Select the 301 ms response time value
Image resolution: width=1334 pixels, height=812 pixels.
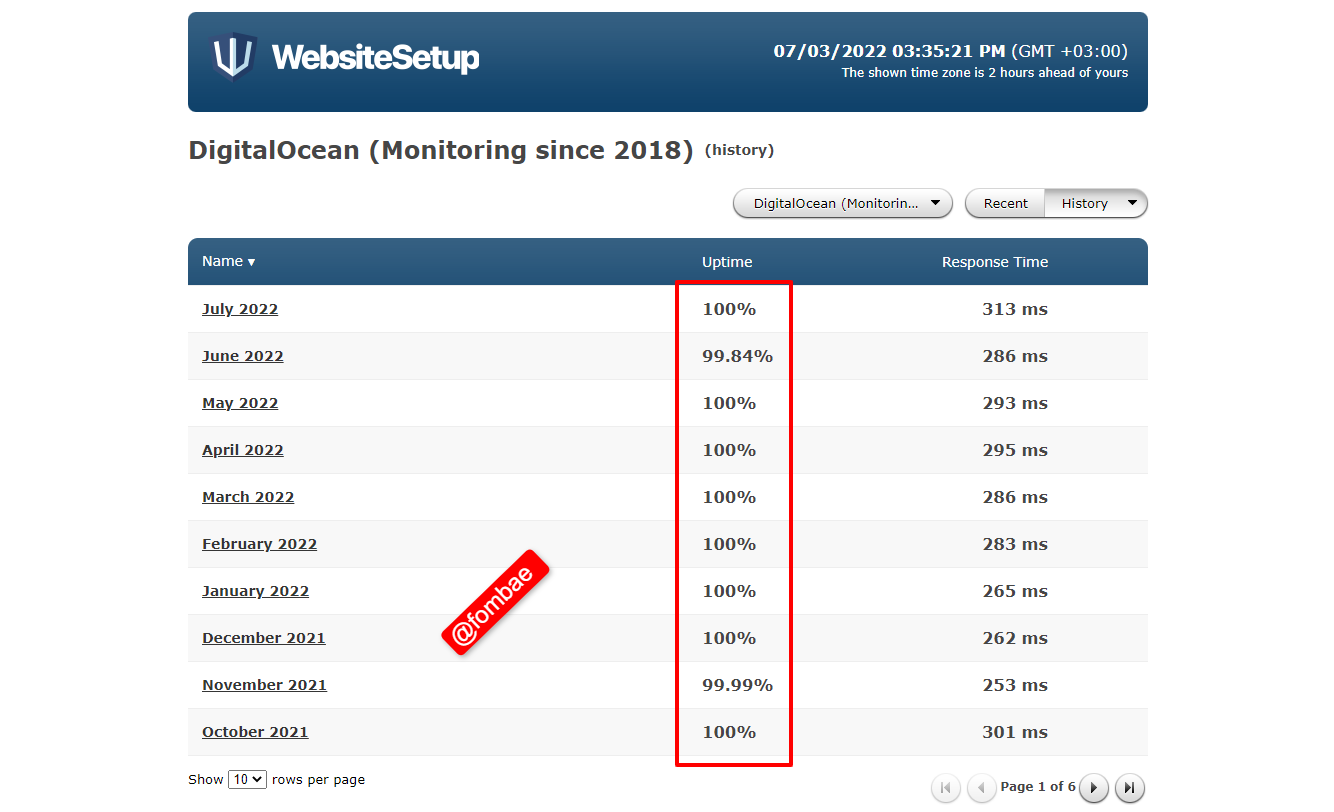coord(1015,732)
